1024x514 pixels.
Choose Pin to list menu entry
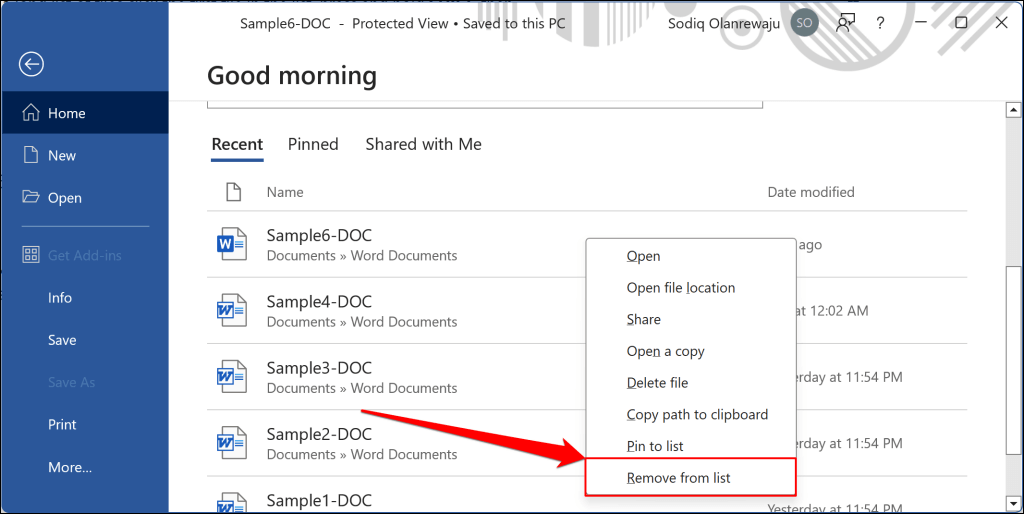coord(655,446)
